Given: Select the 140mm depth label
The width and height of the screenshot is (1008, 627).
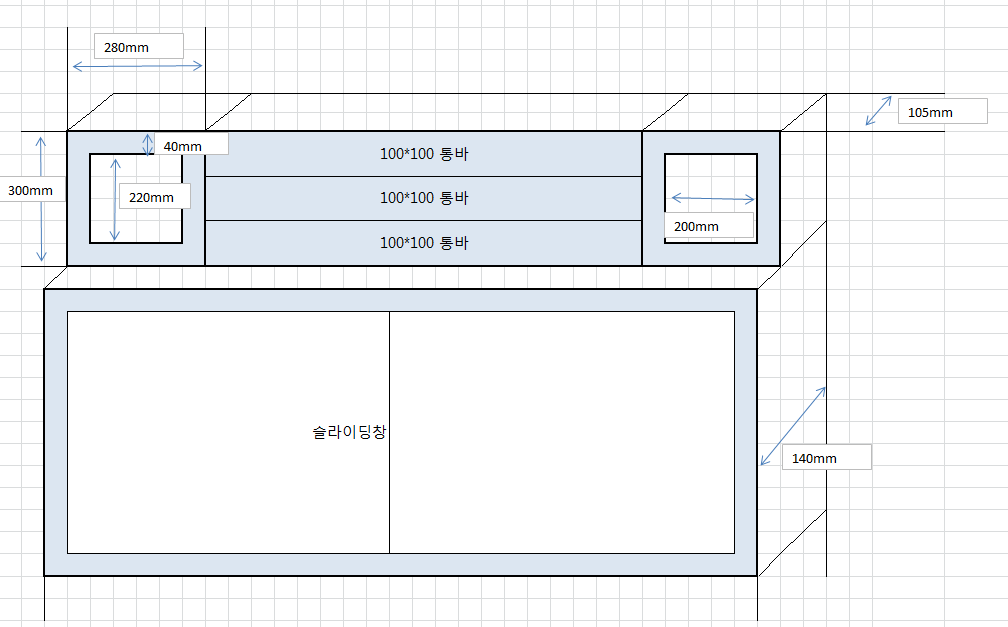Looking at the screenshot, I should coord(827,458).
